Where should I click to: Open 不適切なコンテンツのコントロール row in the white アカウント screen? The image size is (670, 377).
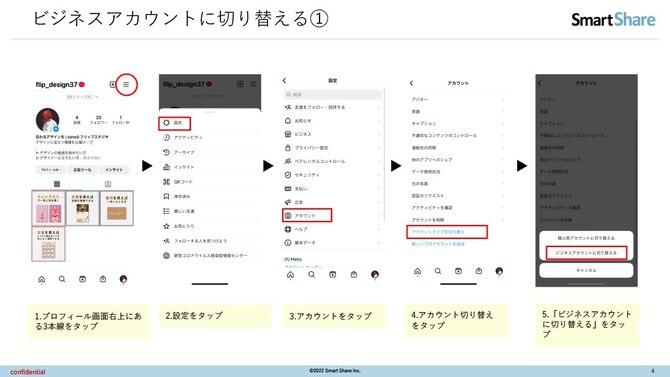pyautogui.click(x=458, y=135)
